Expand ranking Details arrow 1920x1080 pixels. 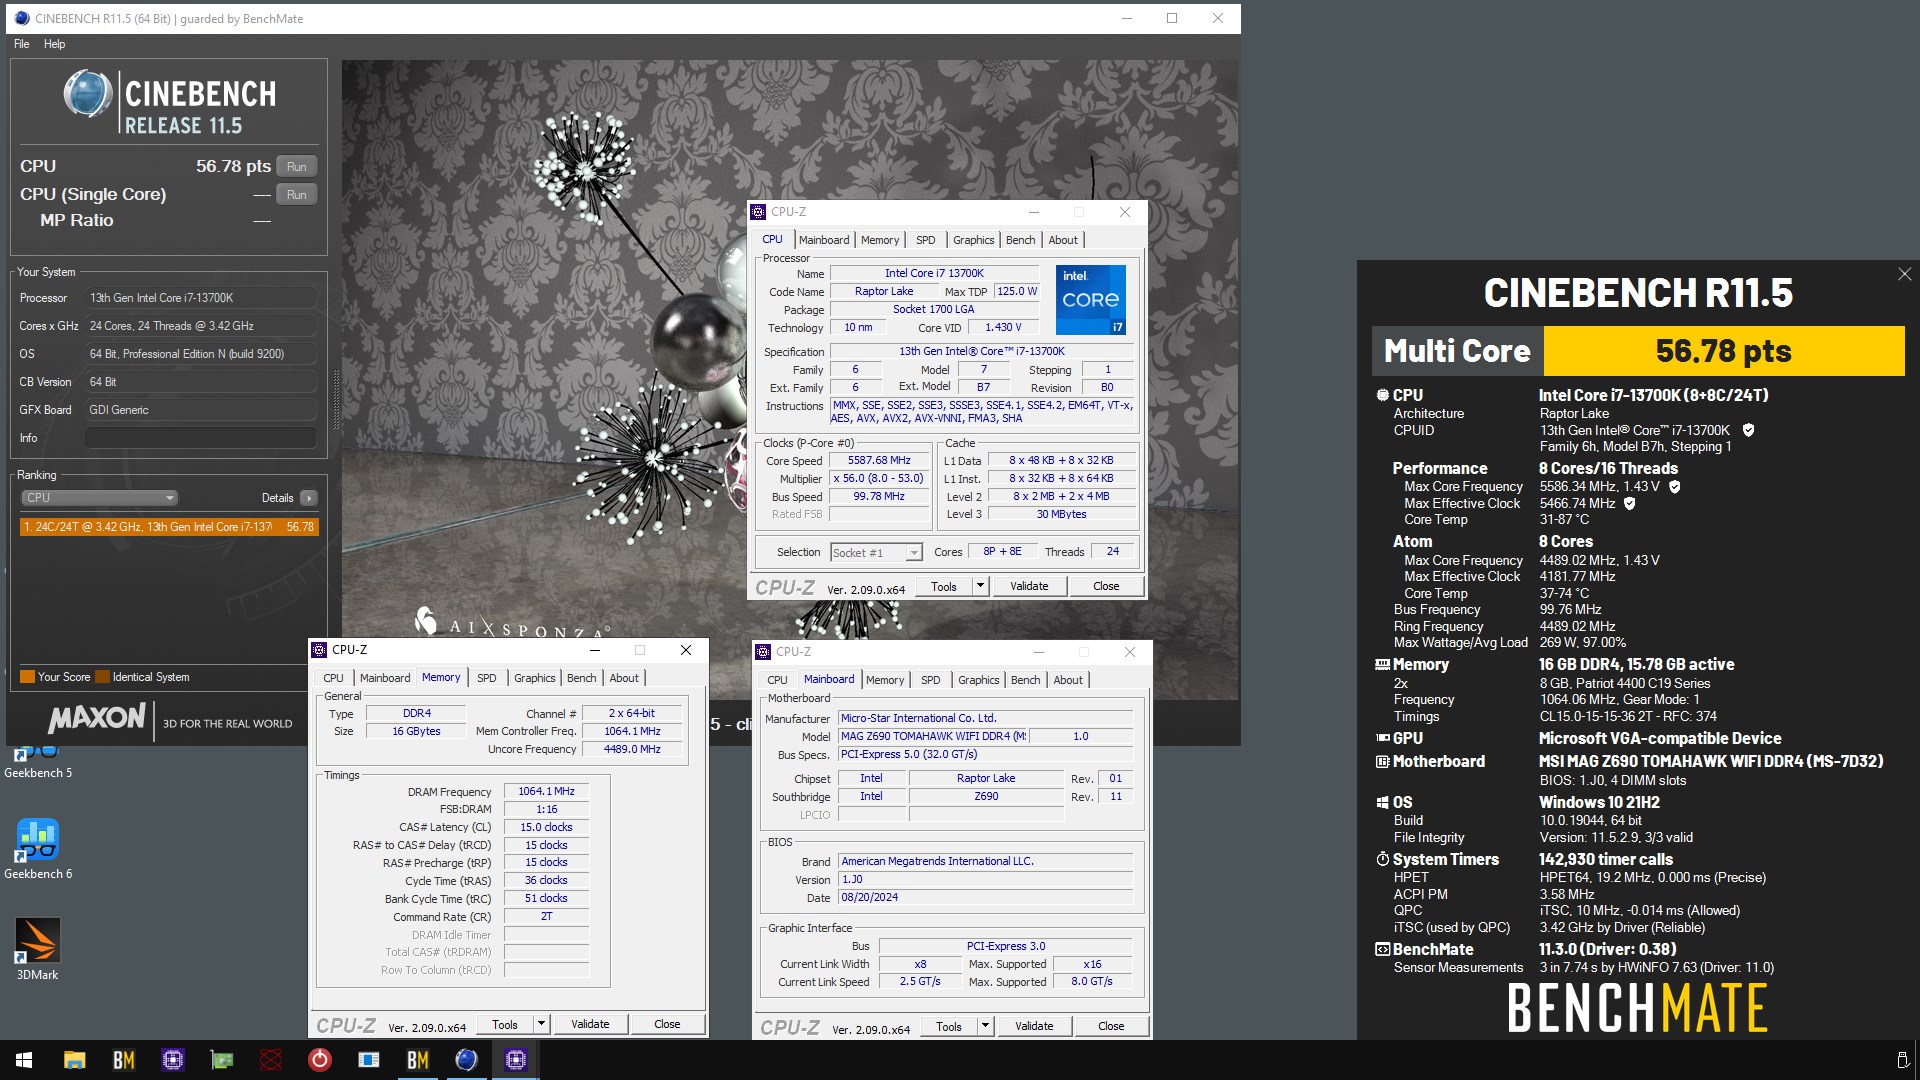(309, 498)
